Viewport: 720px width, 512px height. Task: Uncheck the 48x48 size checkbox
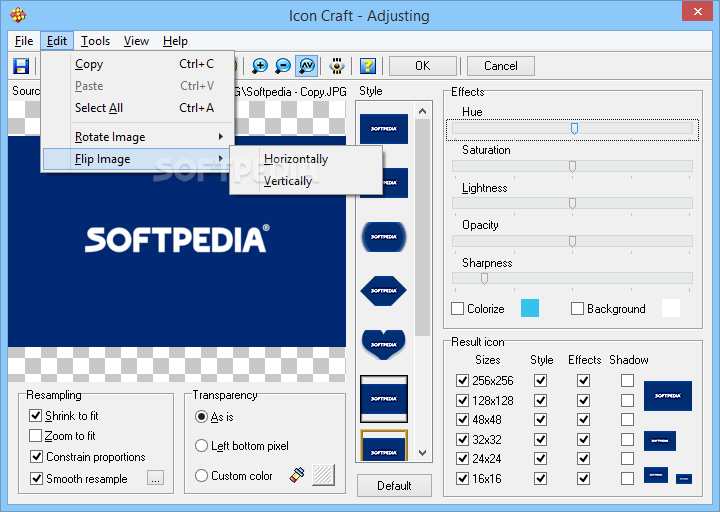[462, 419]
